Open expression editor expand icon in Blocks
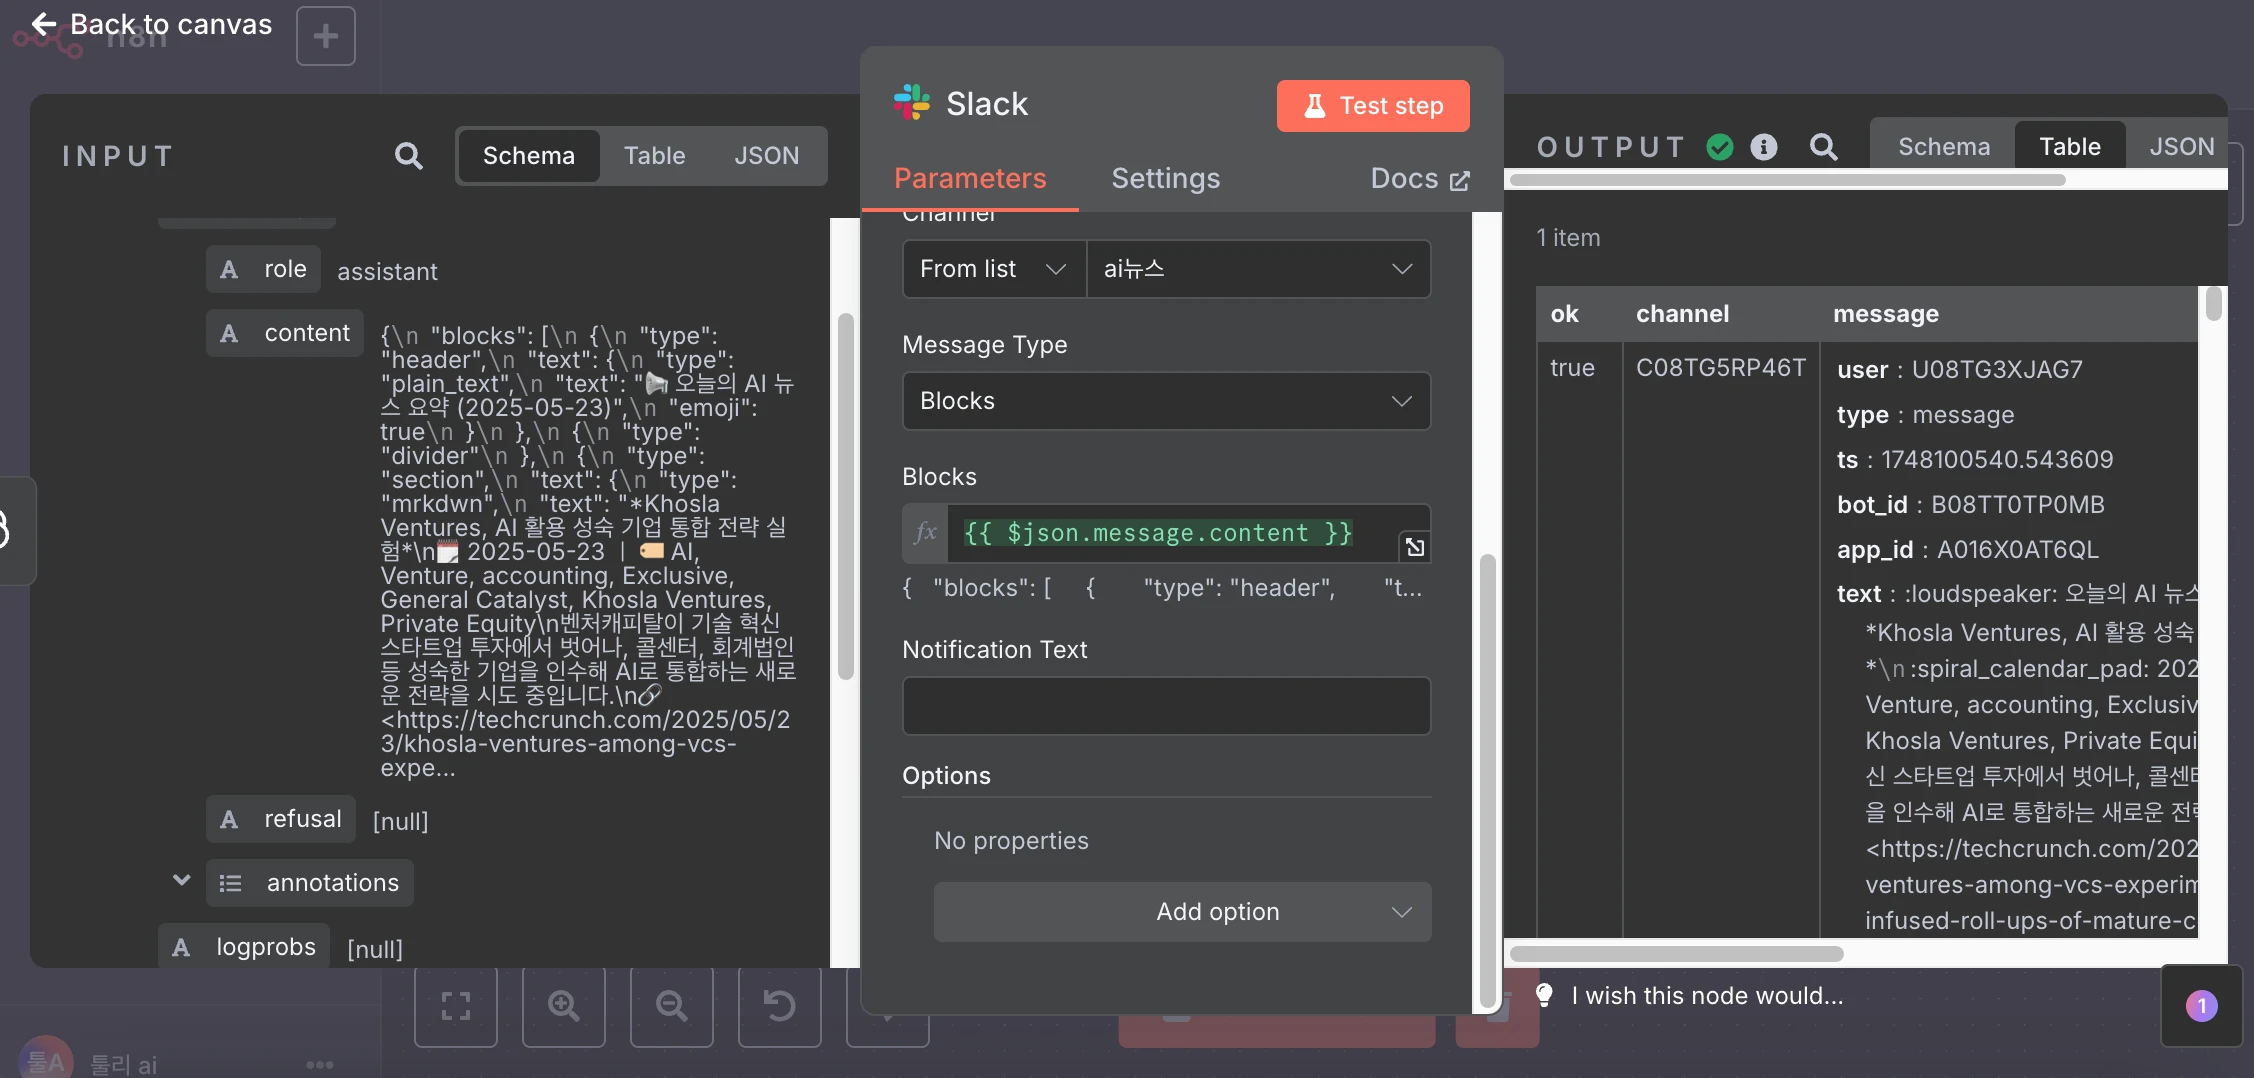 1414,546
